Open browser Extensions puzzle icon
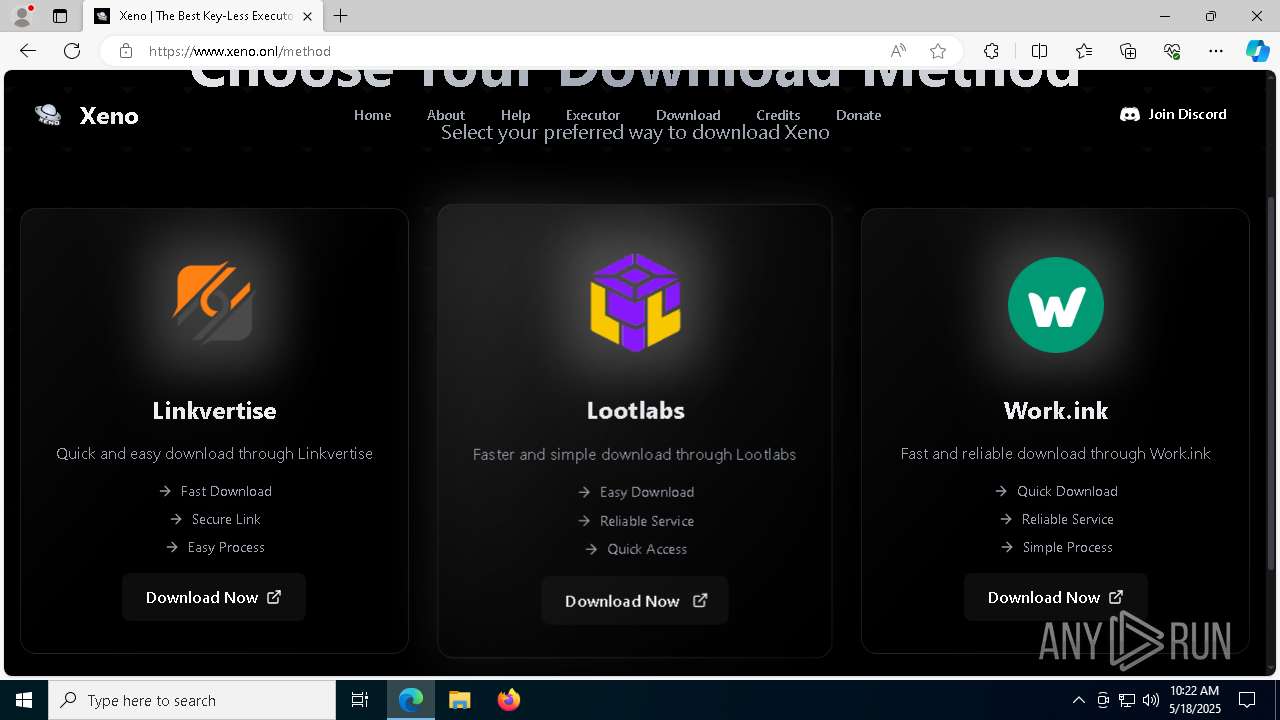1280x720 pixels. click(x=991, y=51)
